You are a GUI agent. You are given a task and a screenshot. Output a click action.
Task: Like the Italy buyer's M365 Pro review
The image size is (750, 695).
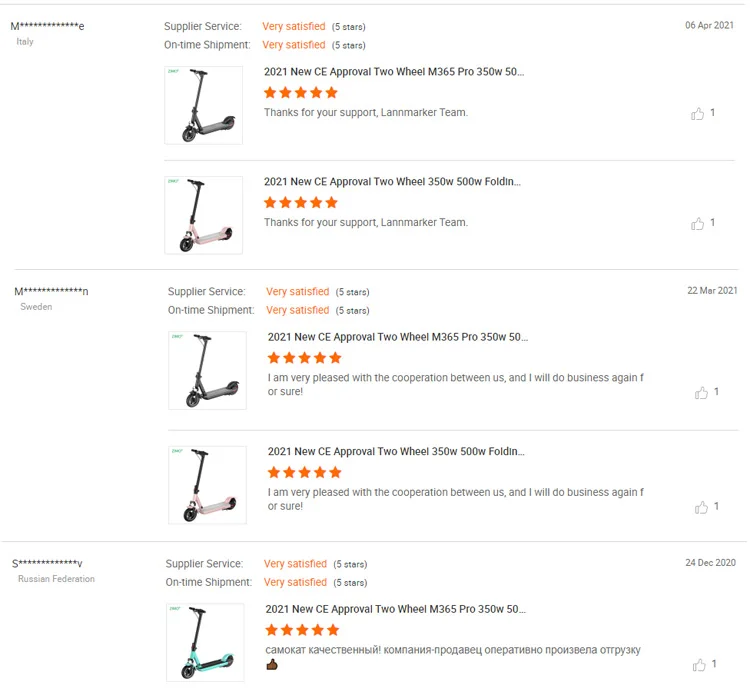(x=698, y=114)
